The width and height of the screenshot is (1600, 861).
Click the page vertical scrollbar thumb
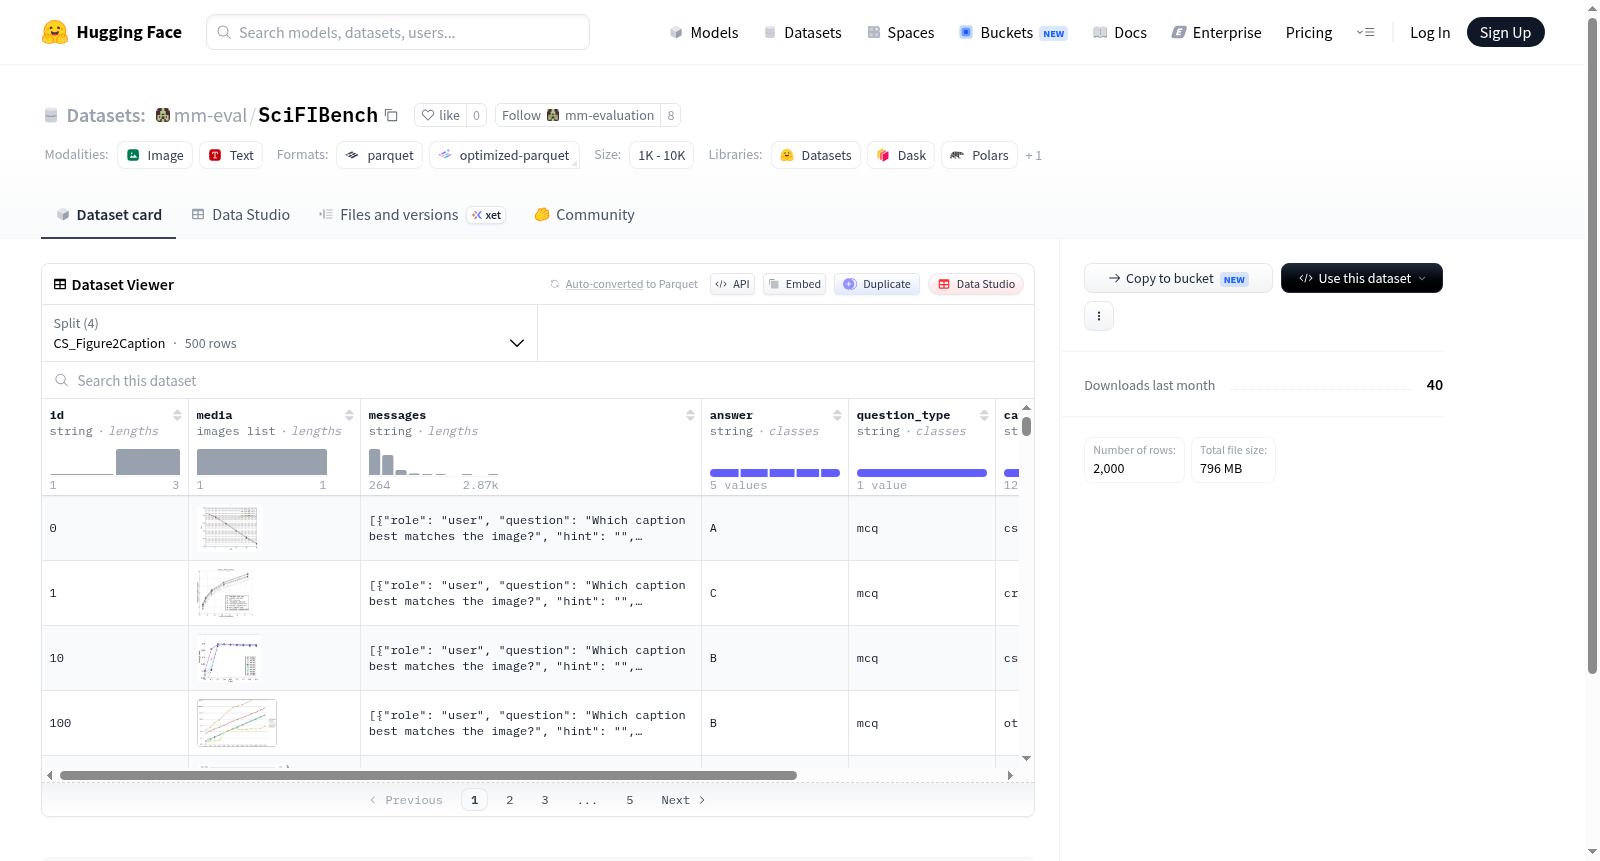coord(1592,345)
